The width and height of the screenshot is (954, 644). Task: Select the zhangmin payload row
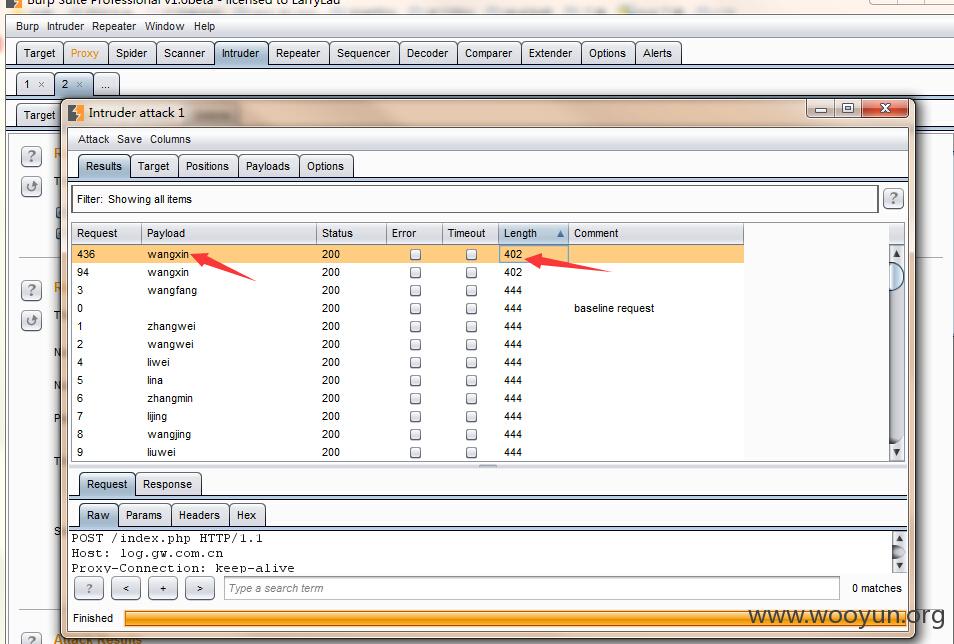pos(408,398)
